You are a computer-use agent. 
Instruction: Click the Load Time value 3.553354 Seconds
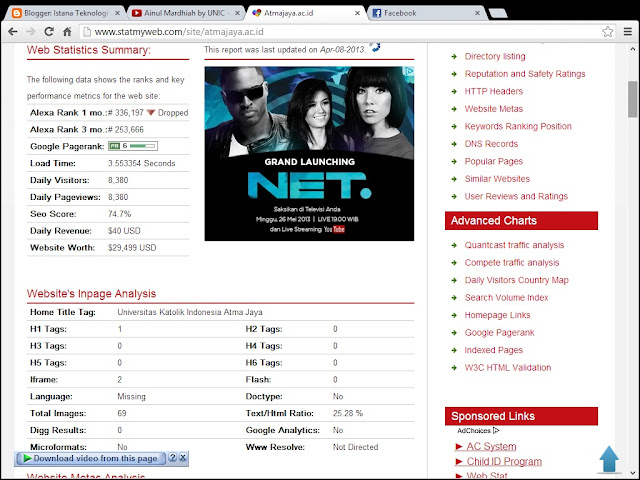pyautogui.click(x=141, y=163)
